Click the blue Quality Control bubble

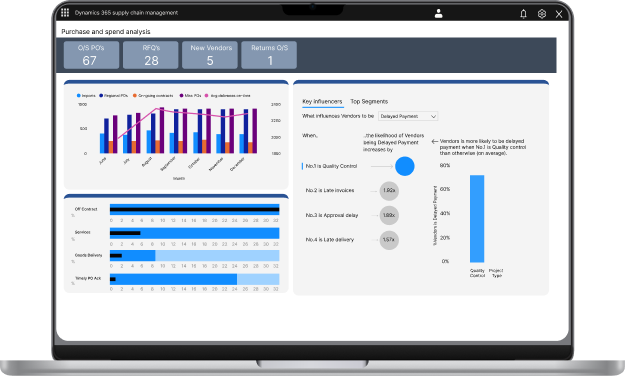point(405,166)
